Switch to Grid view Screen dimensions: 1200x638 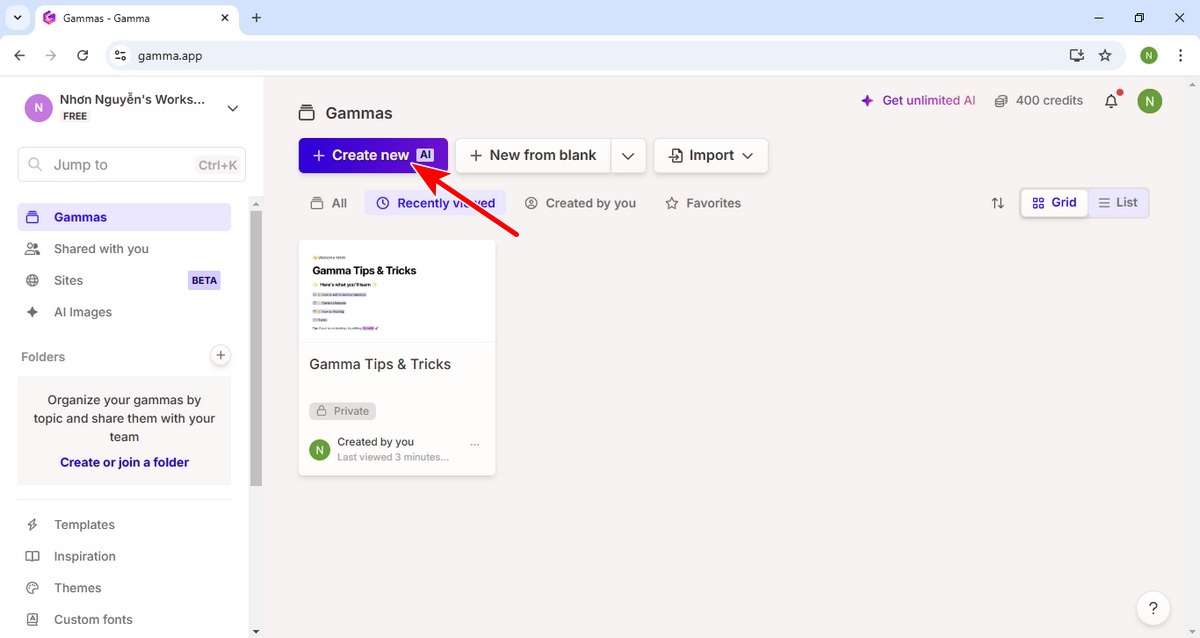[x=1054, y=203]
